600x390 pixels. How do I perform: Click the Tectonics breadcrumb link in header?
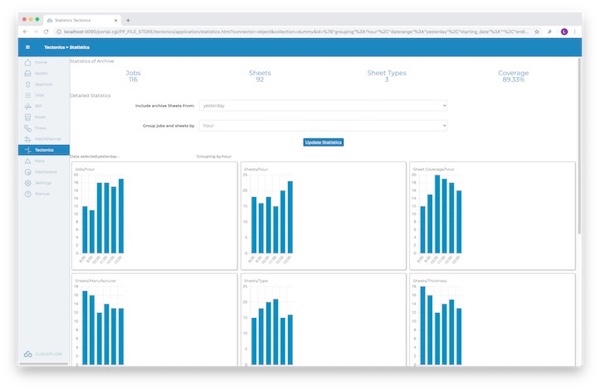click(54, 47)
